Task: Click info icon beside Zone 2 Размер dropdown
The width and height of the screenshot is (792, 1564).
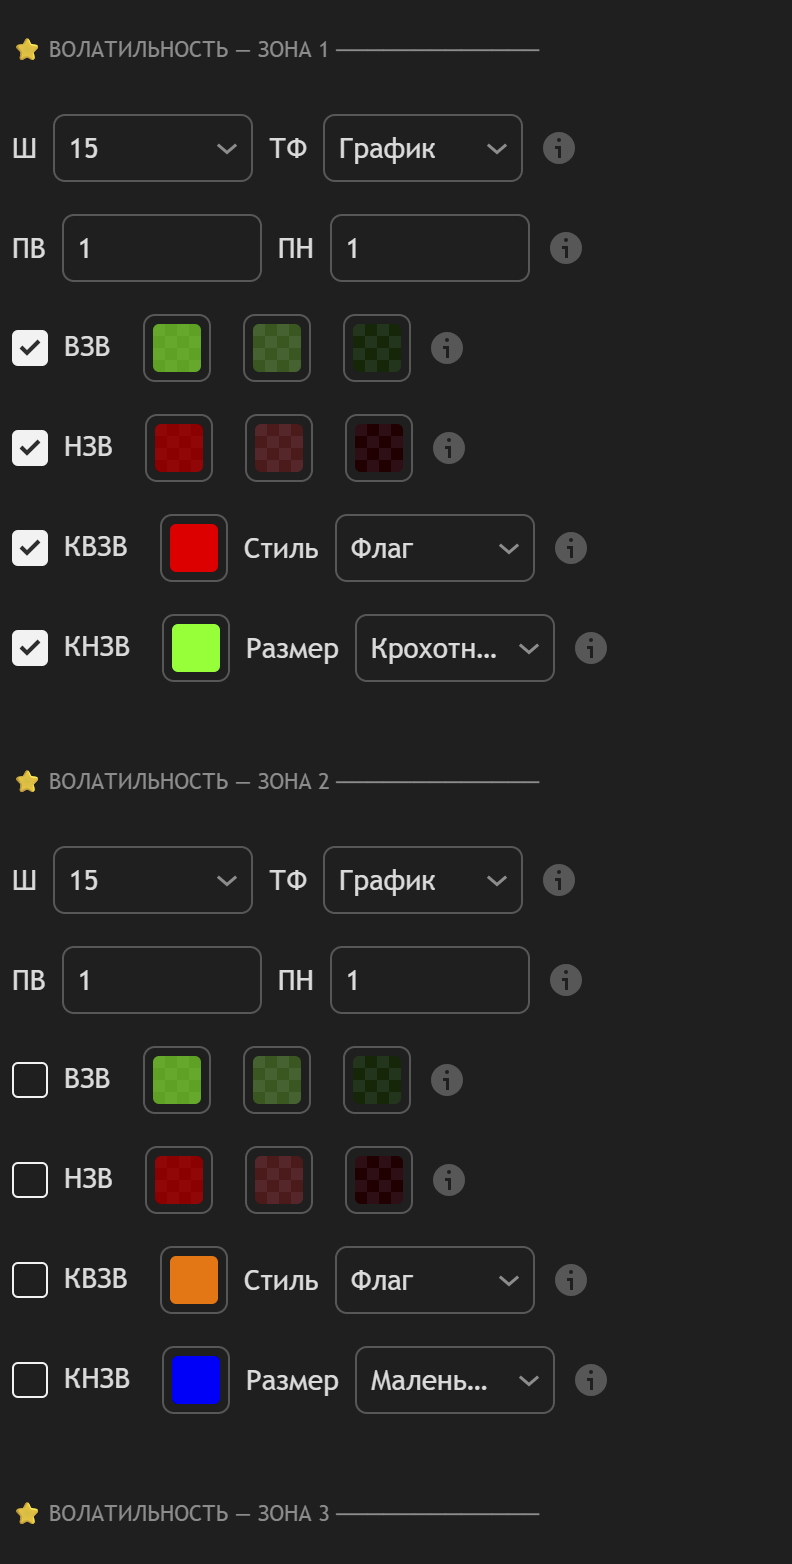Action: point(591,1380)
